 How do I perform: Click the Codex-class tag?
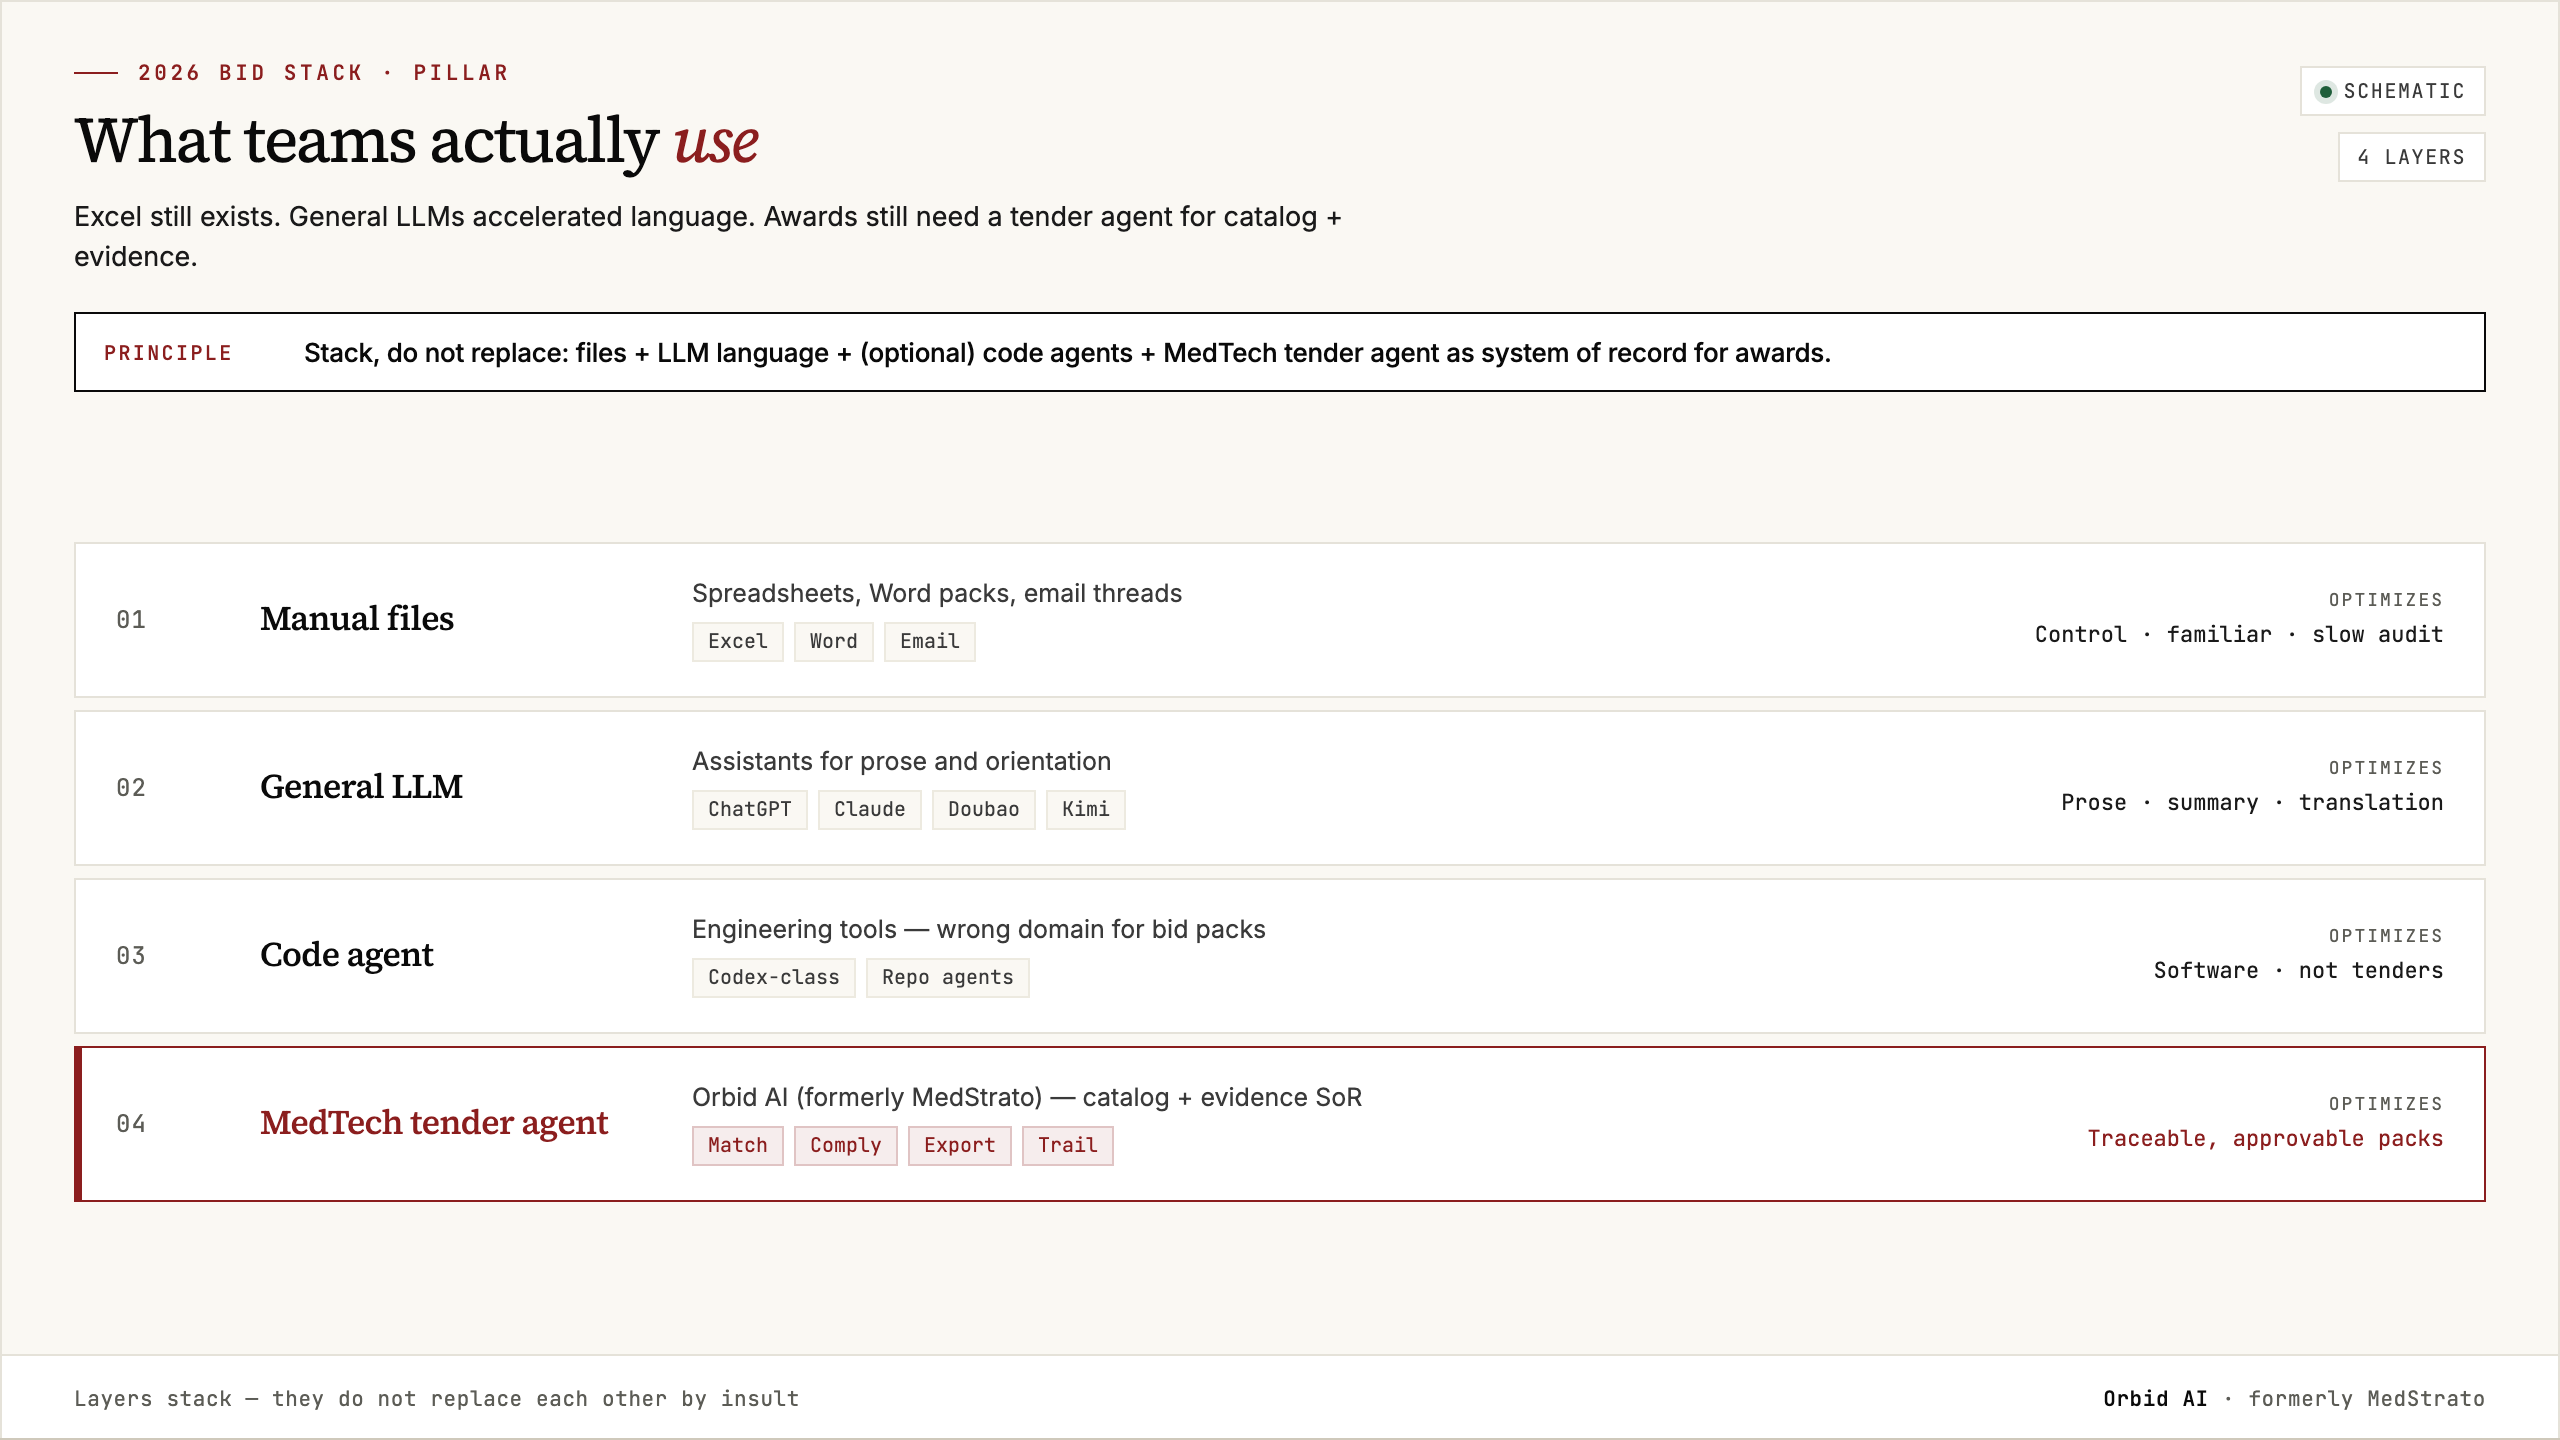[774, 977]
